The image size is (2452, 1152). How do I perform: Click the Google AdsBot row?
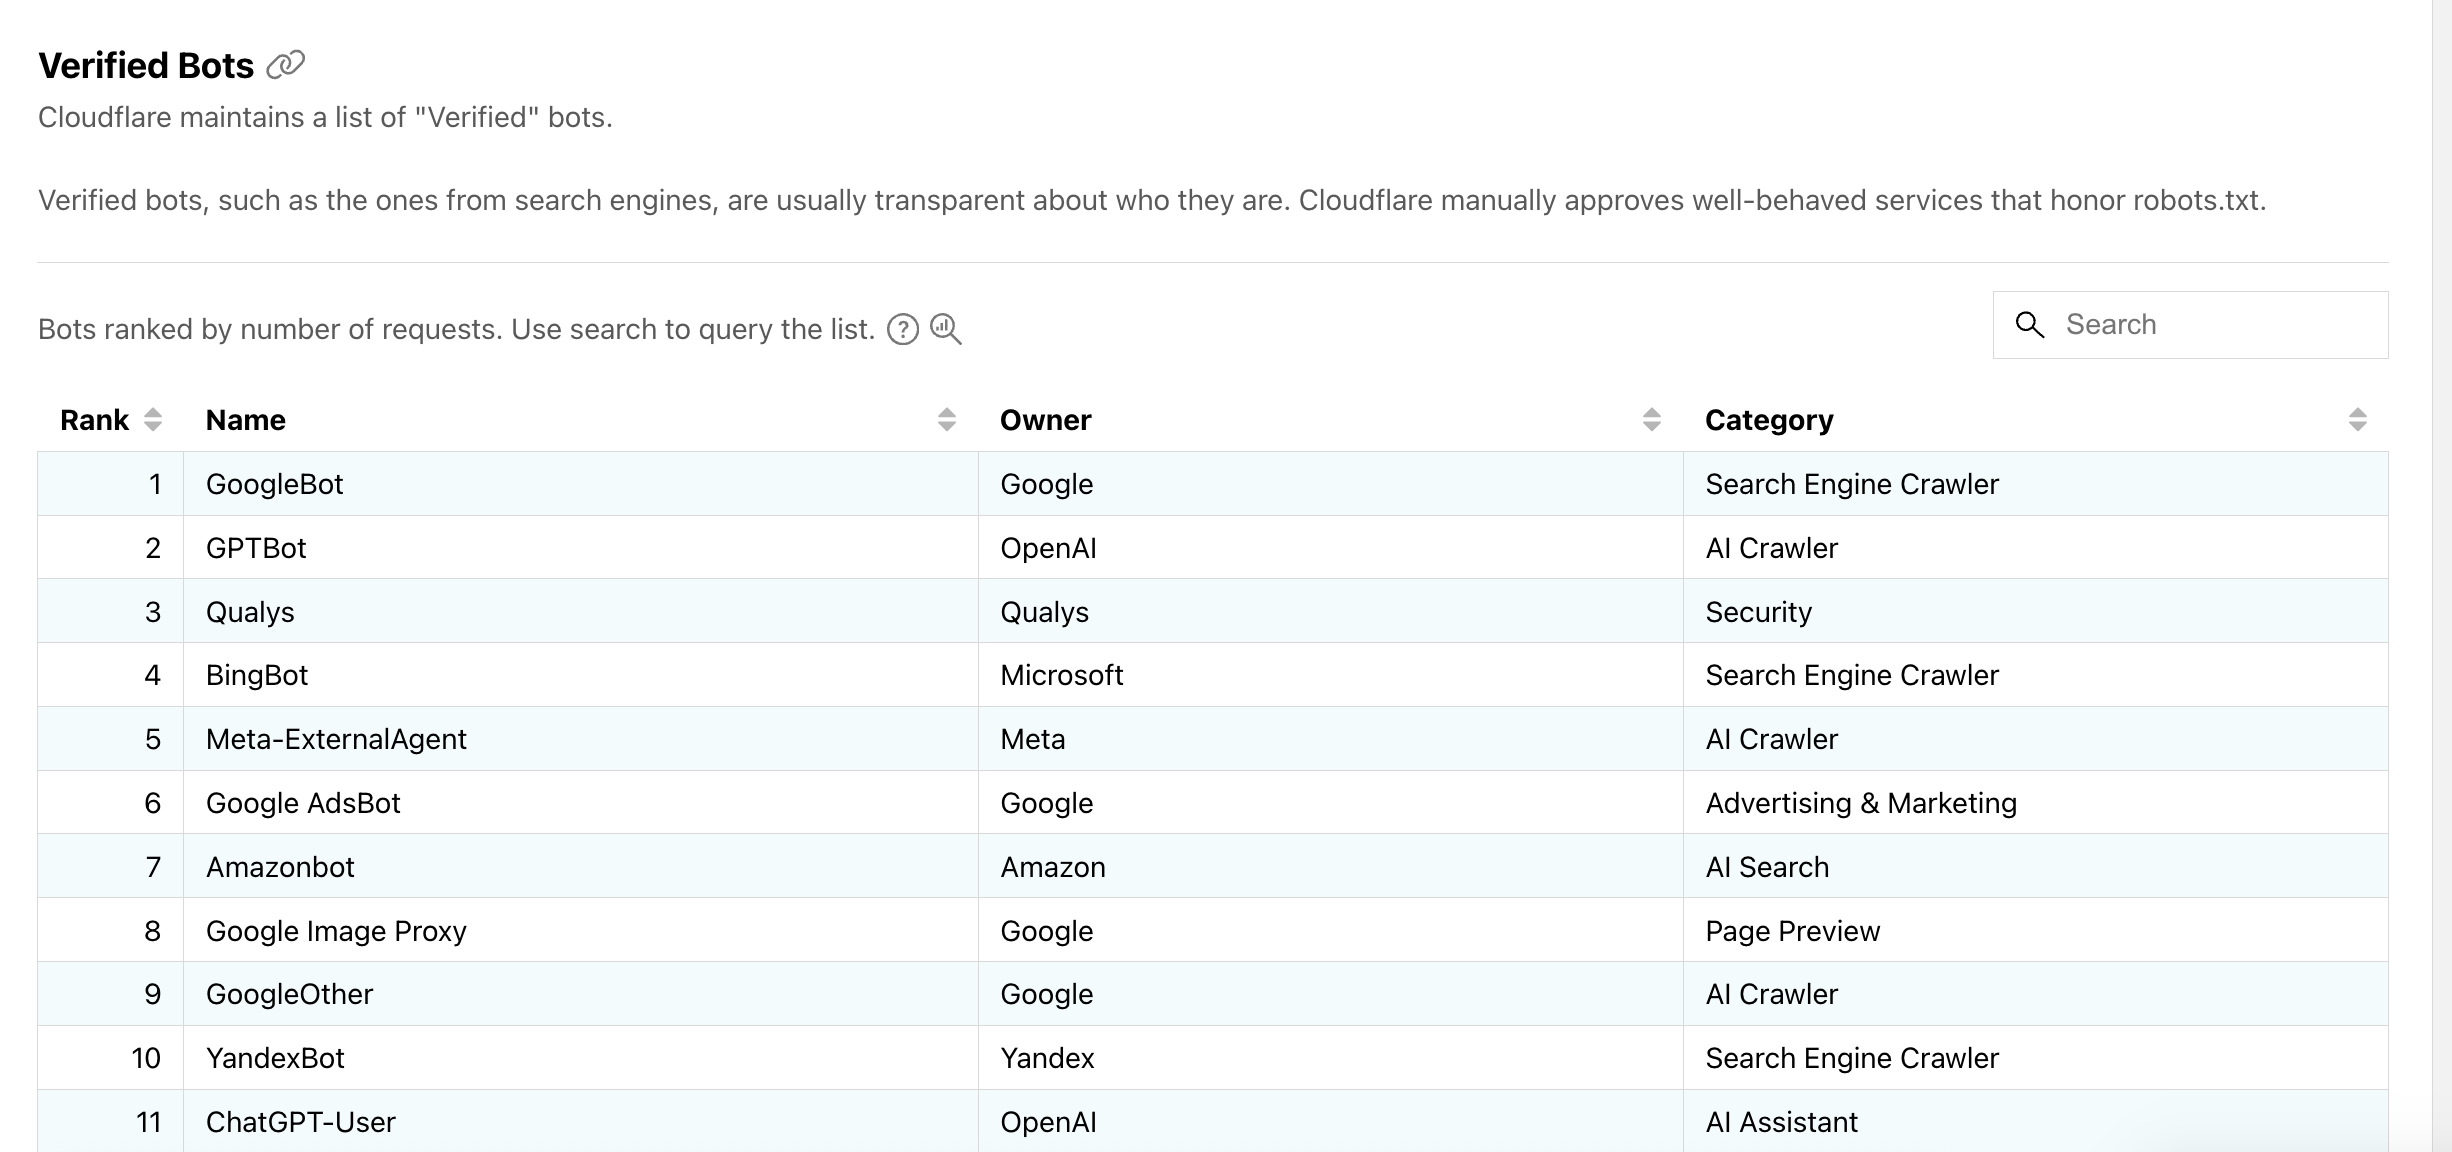click(303, 803)
